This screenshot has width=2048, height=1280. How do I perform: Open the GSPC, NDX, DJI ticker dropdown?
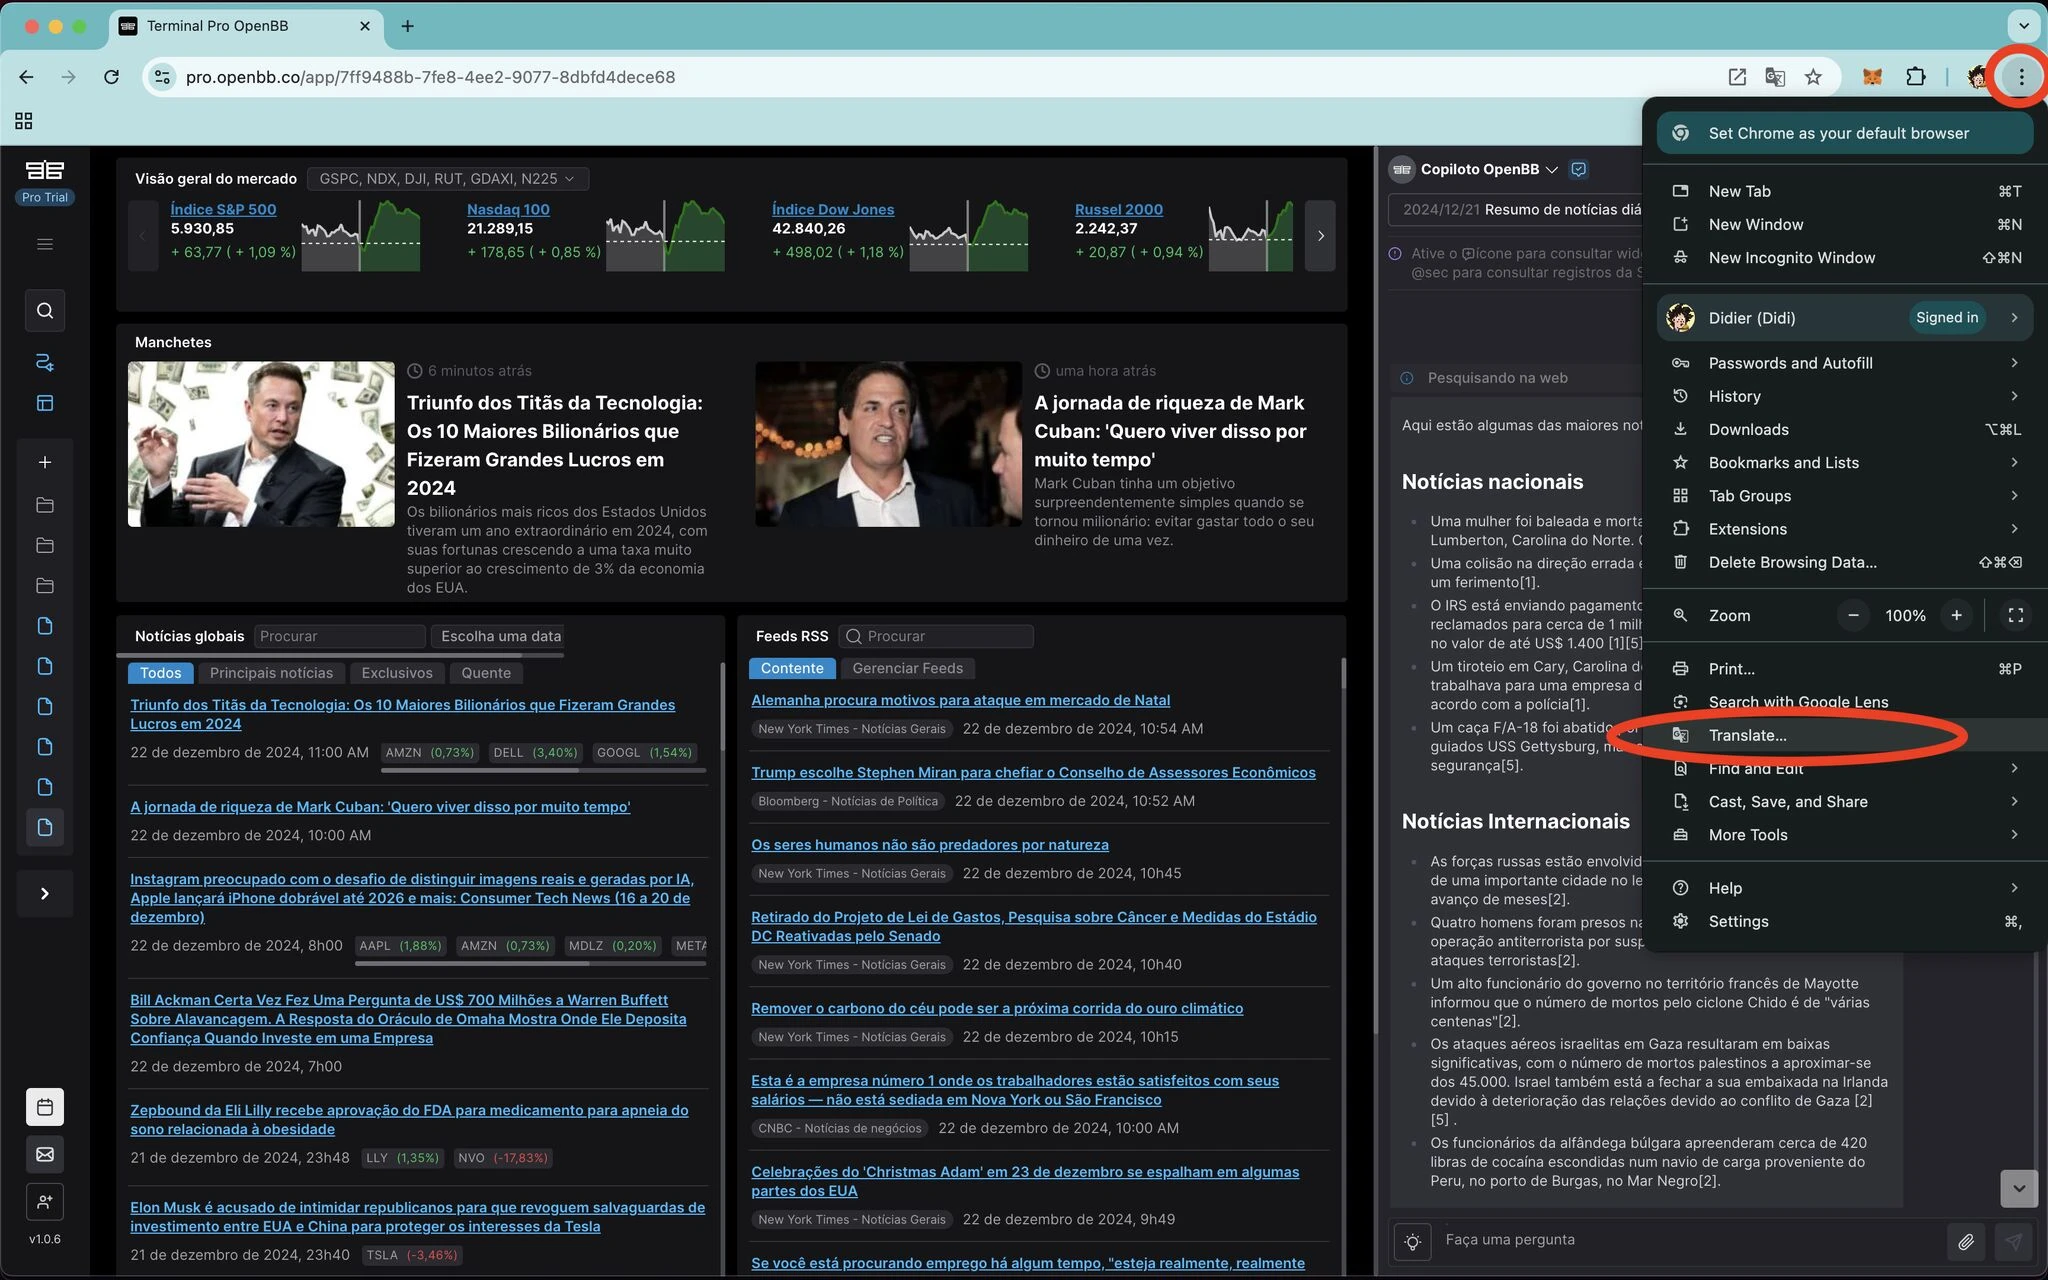[447, 179]
